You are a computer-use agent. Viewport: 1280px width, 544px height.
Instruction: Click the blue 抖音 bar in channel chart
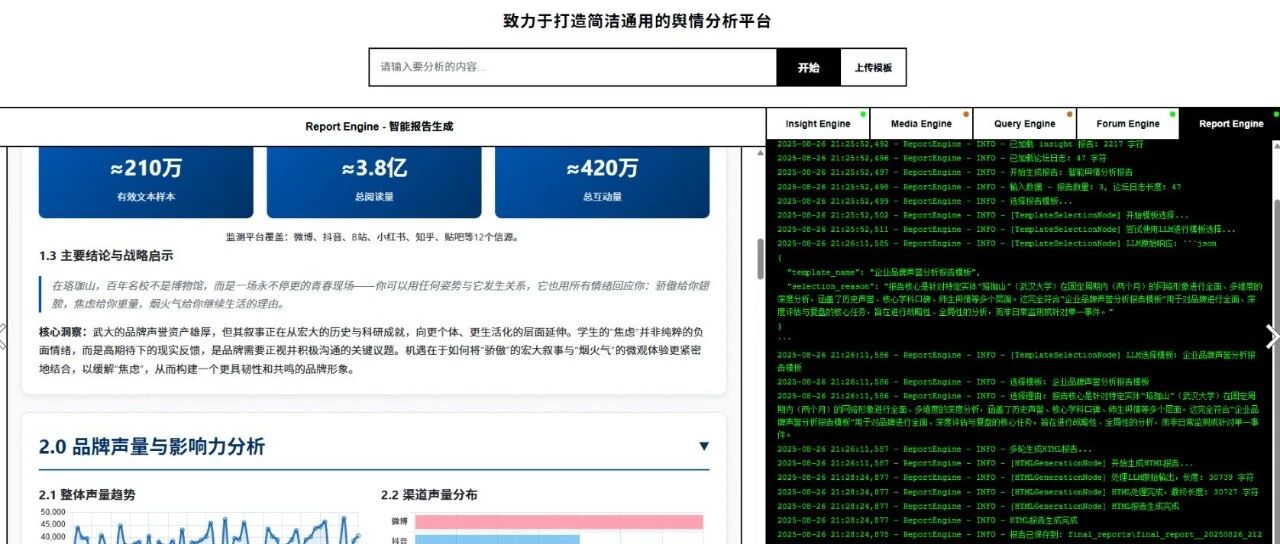[497, 540]
